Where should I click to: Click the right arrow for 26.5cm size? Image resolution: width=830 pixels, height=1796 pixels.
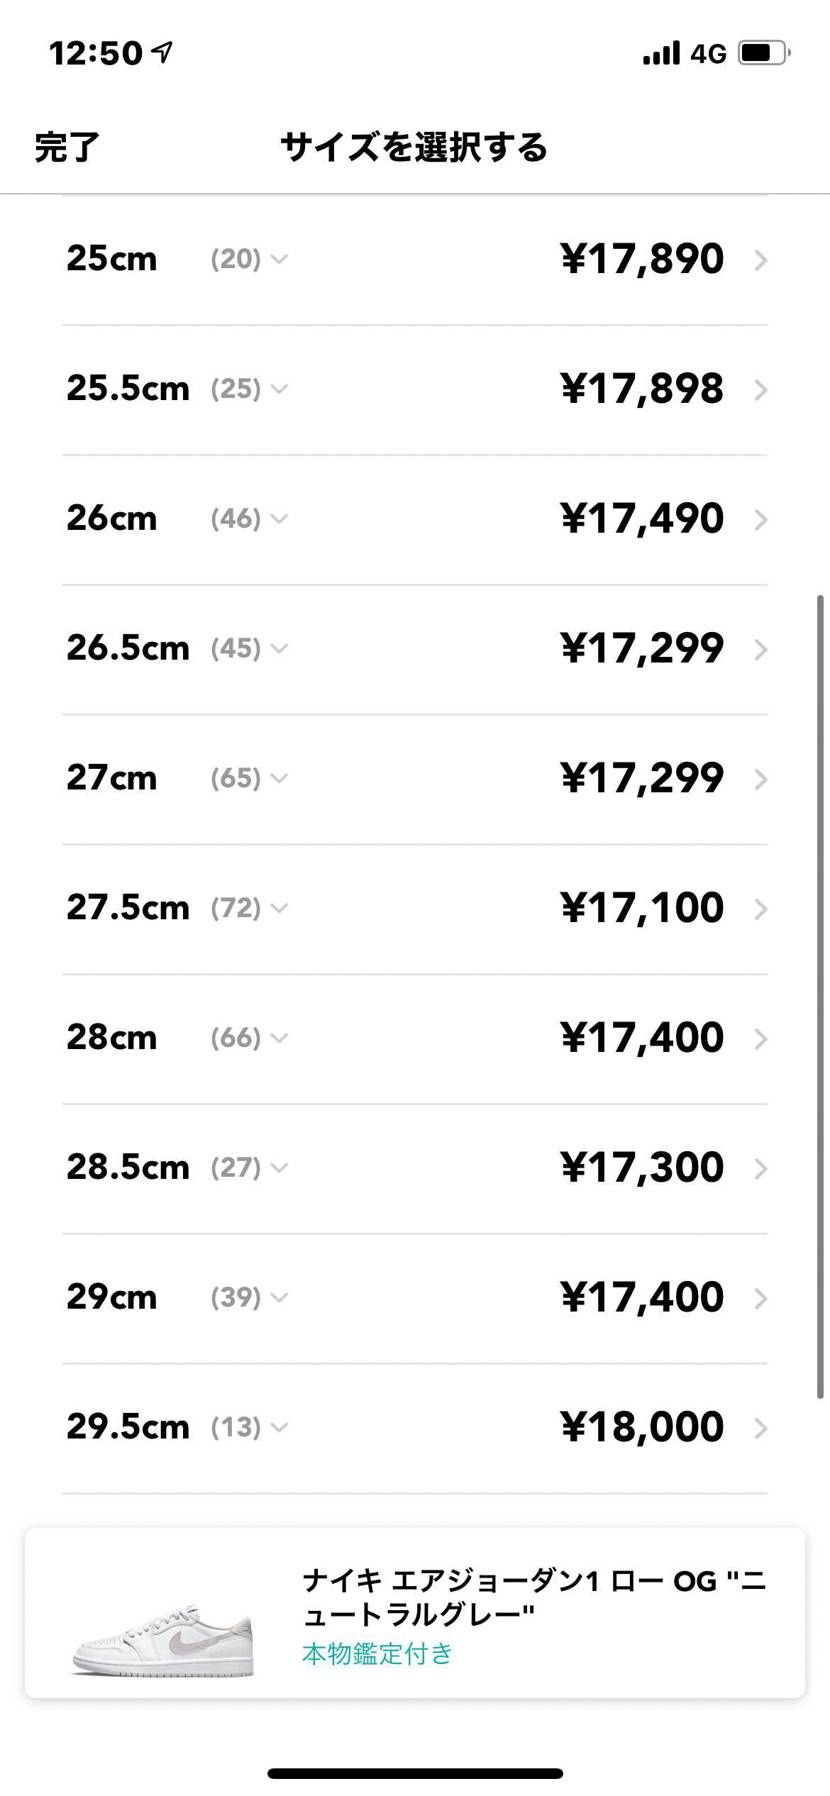pos(761,649)
